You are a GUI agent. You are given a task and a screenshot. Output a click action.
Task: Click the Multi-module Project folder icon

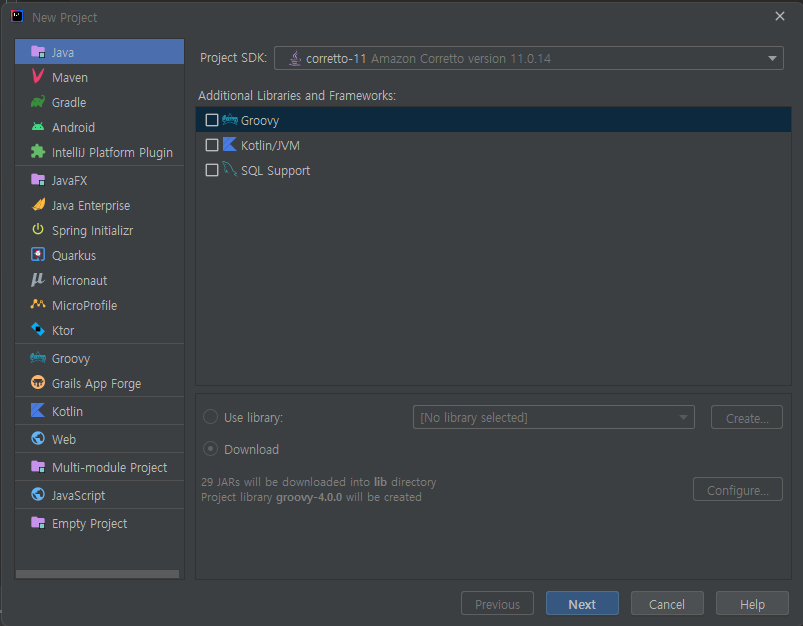[38, 467]
